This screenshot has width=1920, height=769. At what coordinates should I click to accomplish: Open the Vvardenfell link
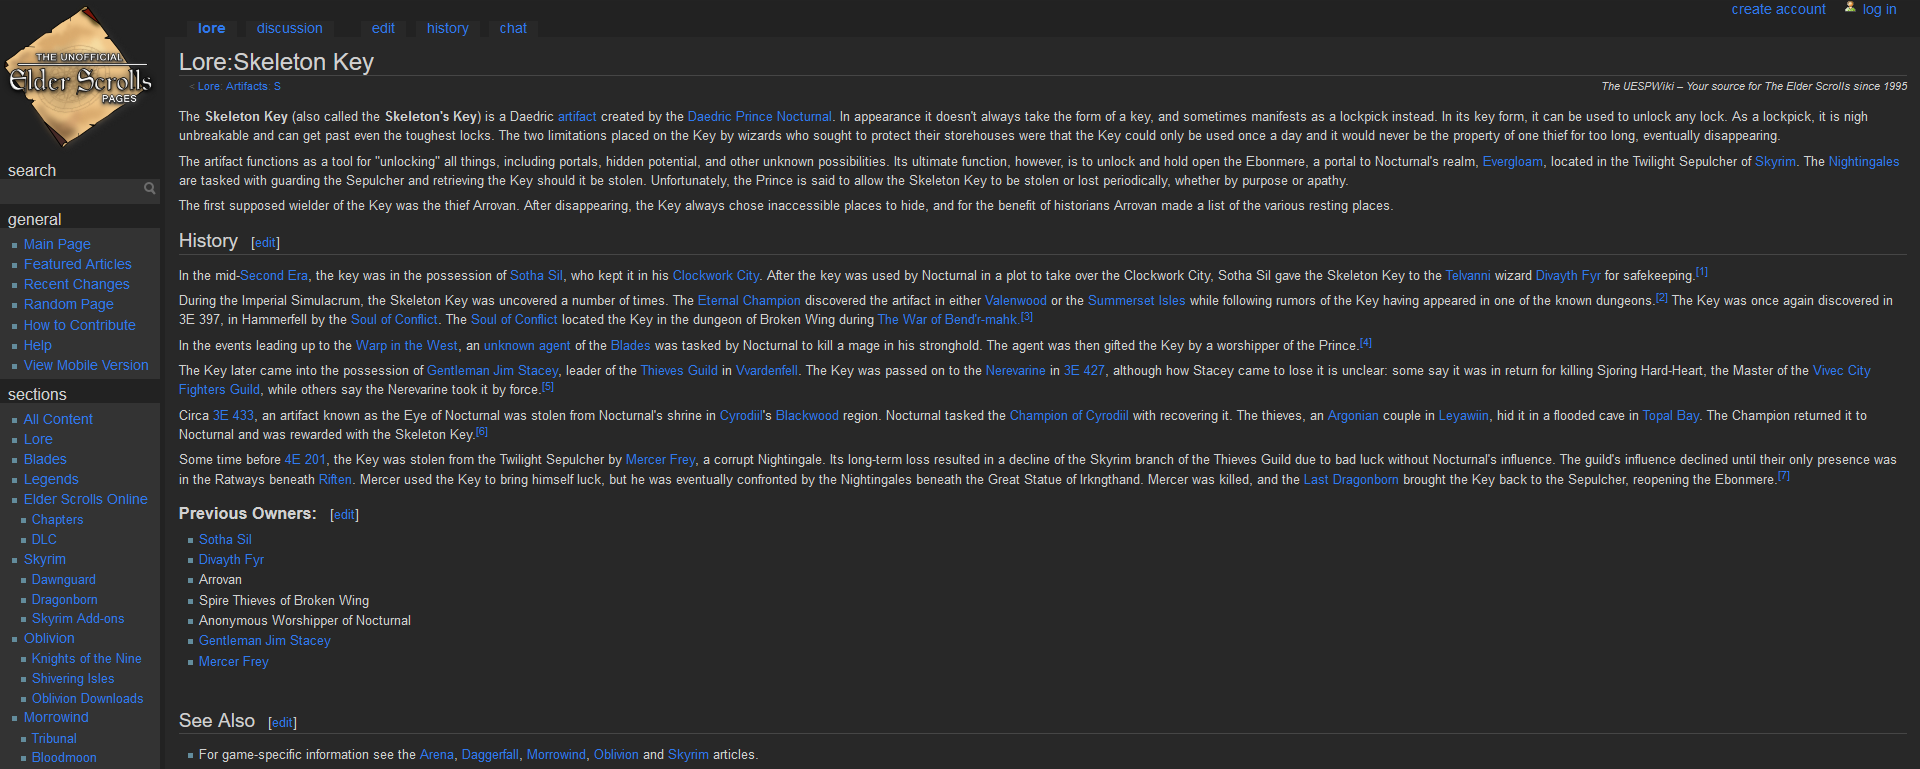[x=767, y=371]
